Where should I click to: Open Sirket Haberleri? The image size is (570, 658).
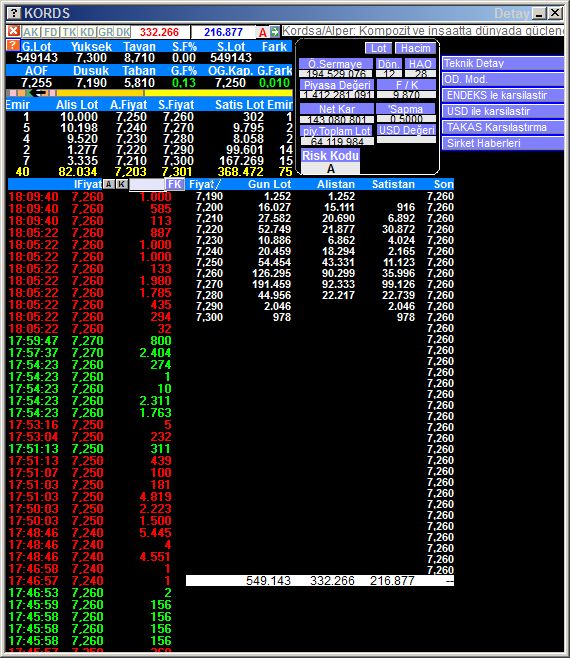point(503,143)
